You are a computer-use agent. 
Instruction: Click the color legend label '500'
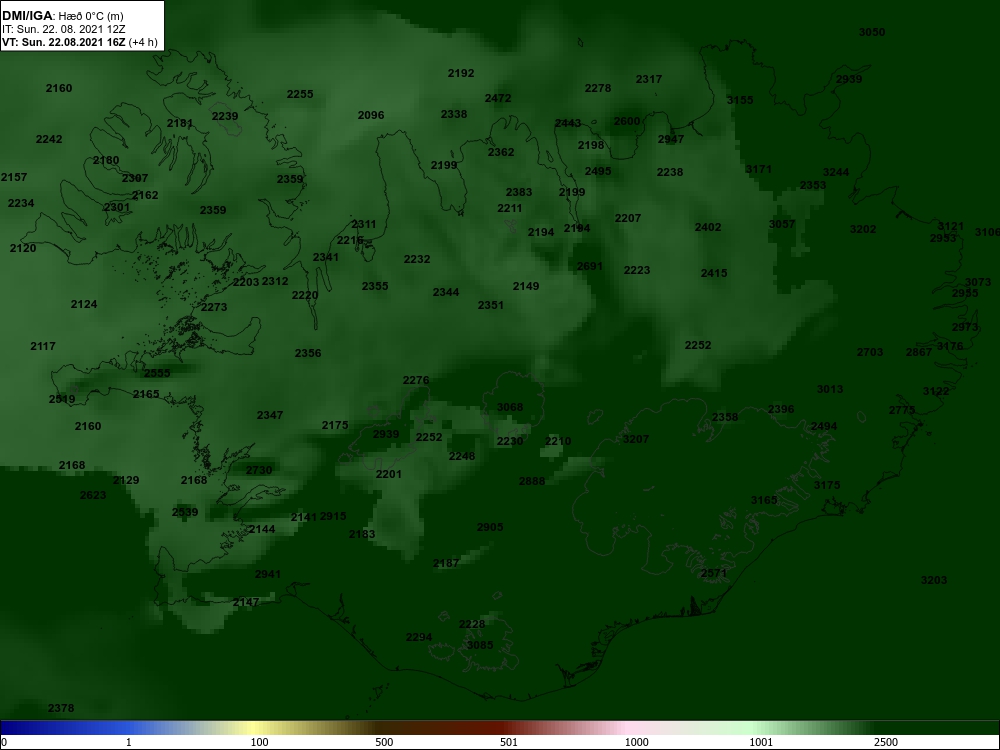pyautogui.click(x=384, y=742)
